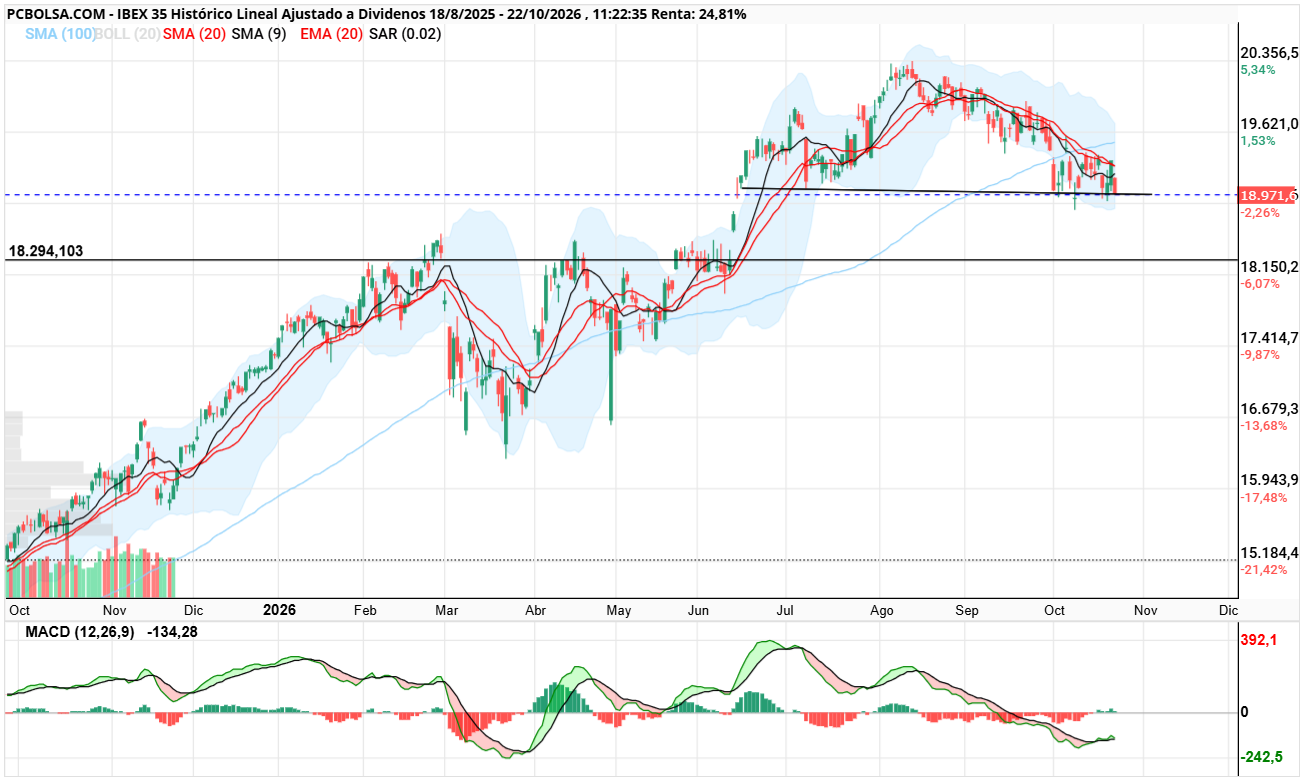Select the Abr month label
This screenshot has height=781, width=1304.
pos(535,609)
